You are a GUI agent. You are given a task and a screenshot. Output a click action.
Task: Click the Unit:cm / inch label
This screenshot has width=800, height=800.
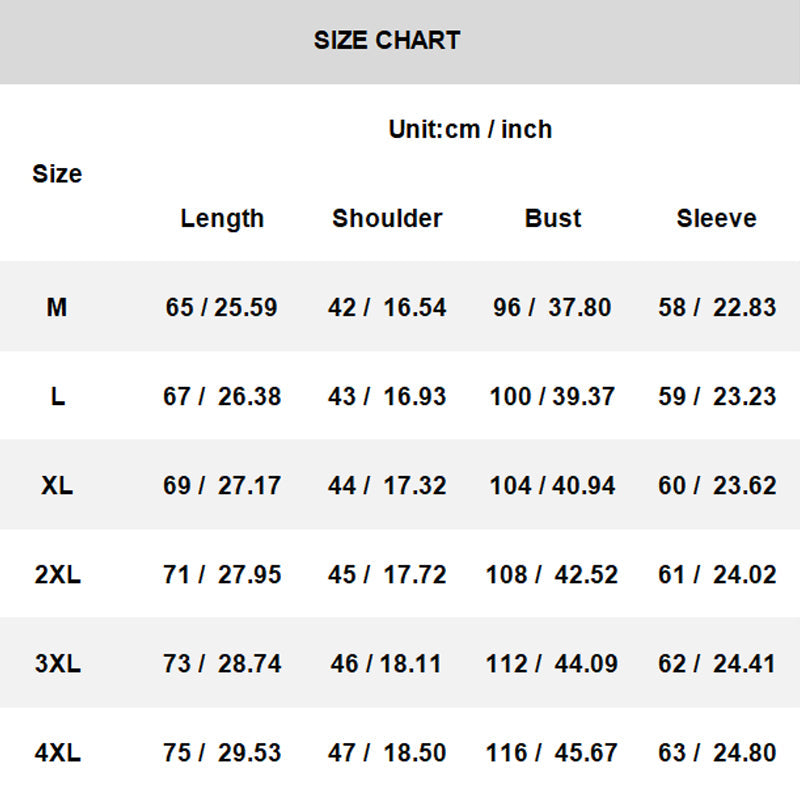(470, 129)
